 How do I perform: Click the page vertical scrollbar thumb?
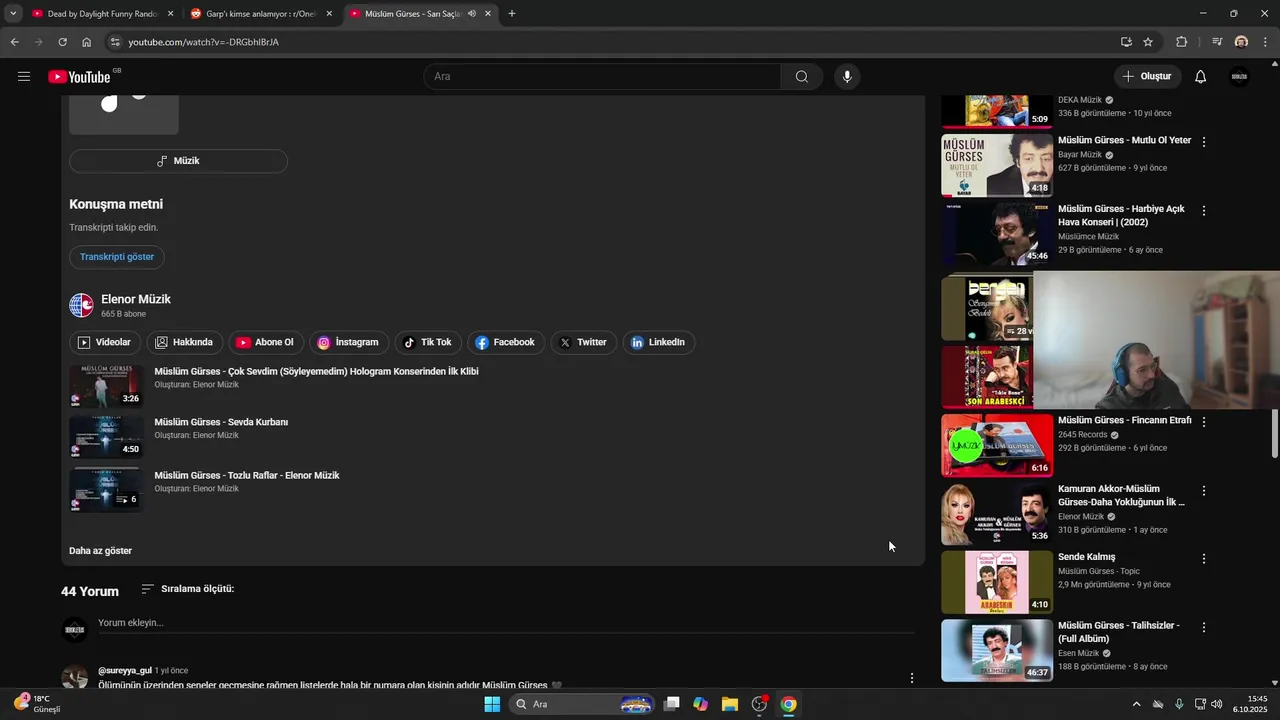click(x=1274, y=433)
